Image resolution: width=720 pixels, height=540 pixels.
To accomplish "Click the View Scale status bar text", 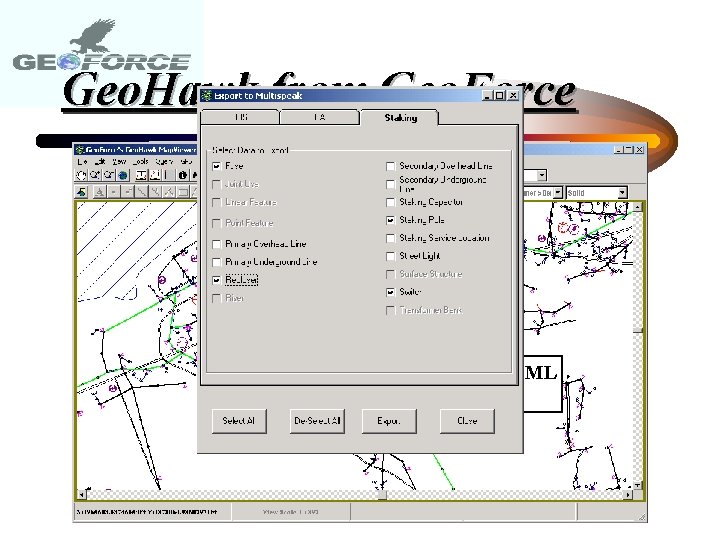I will (x=291, y=512).
